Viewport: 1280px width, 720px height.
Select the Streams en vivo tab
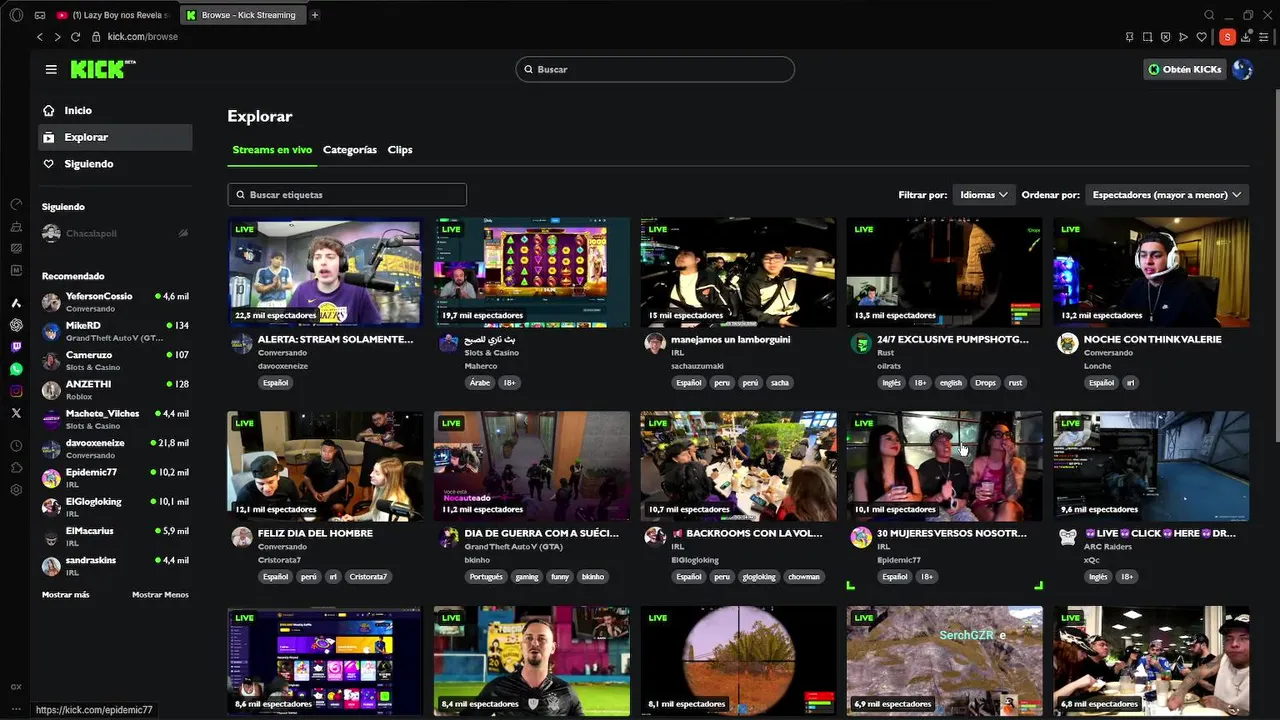coord(272,150)
